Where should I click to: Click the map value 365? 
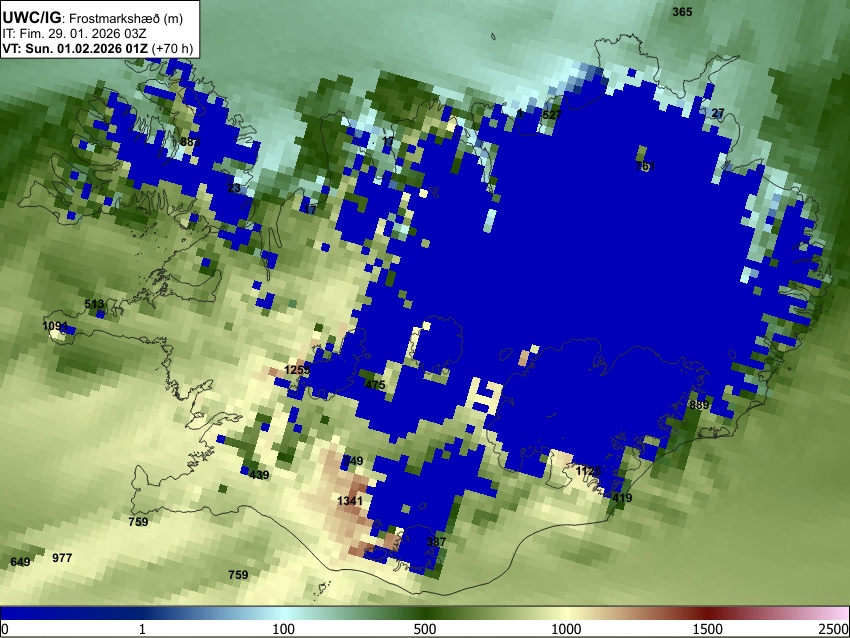coord(682,12)
